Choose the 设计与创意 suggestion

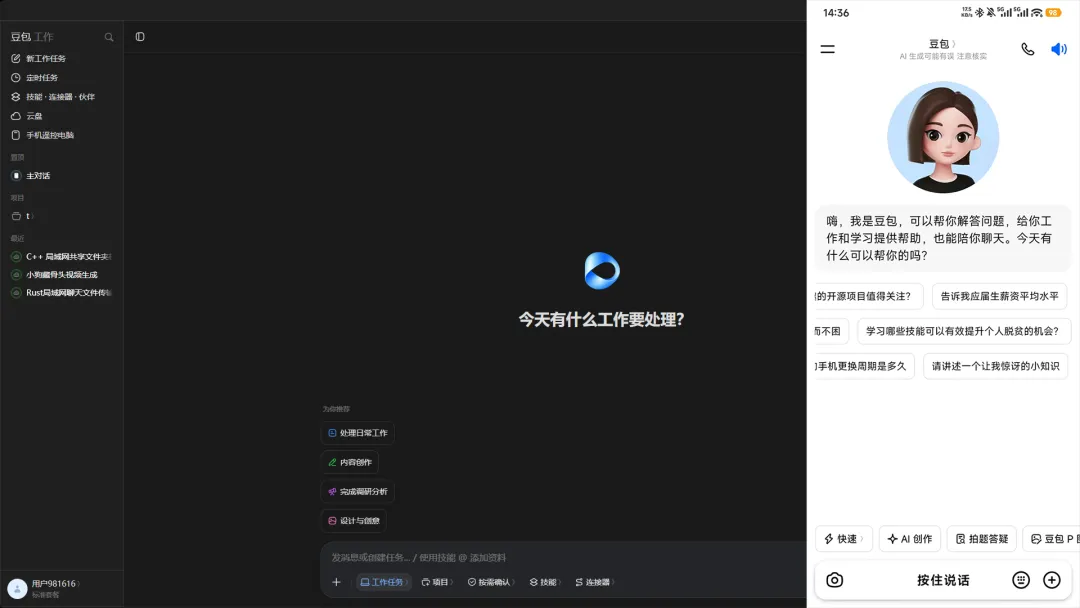coord(353,521)
